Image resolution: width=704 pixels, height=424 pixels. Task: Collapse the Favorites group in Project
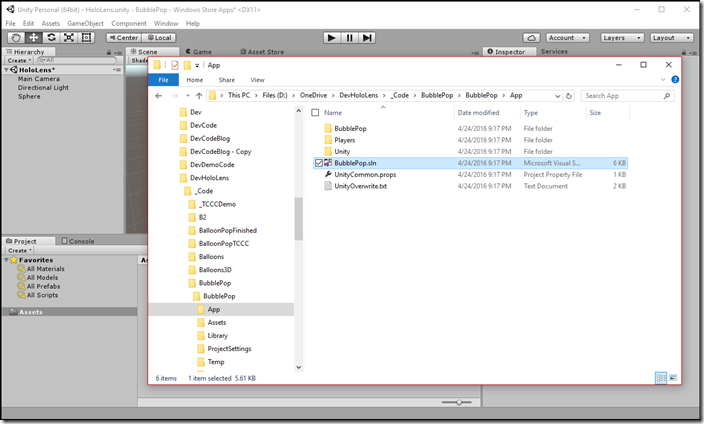tap(6, 260)
